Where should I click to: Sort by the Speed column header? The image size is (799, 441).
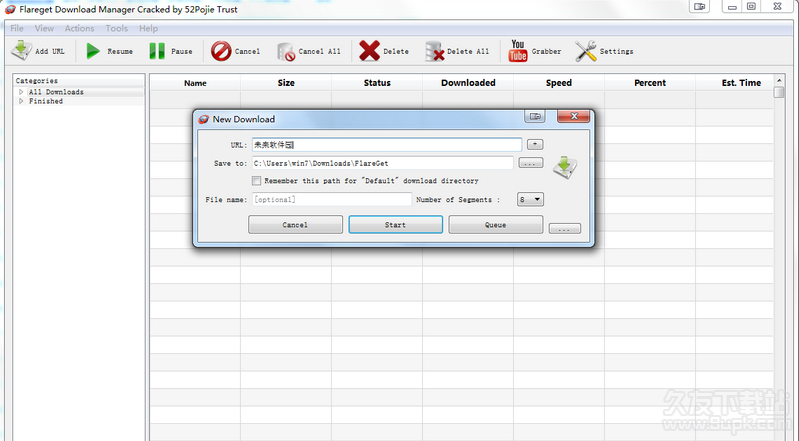pos(559,83)
